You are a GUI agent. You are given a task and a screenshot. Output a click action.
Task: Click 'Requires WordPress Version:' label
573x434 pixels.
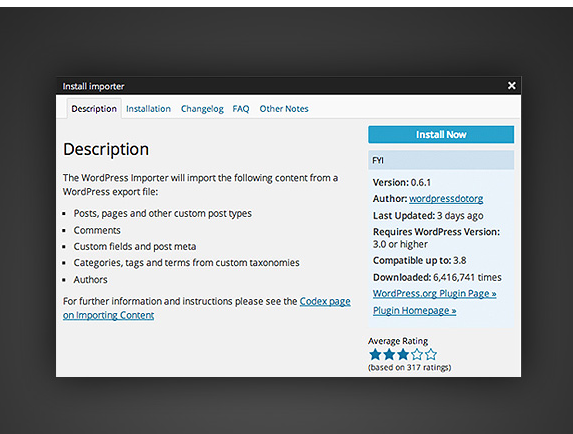tap(436, 232)
